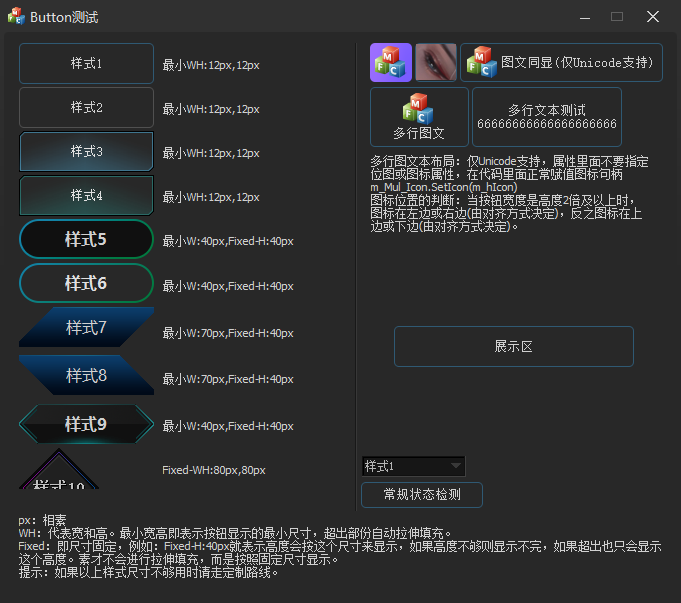
Task: Click the 多行图文 button
Action: 419,117
